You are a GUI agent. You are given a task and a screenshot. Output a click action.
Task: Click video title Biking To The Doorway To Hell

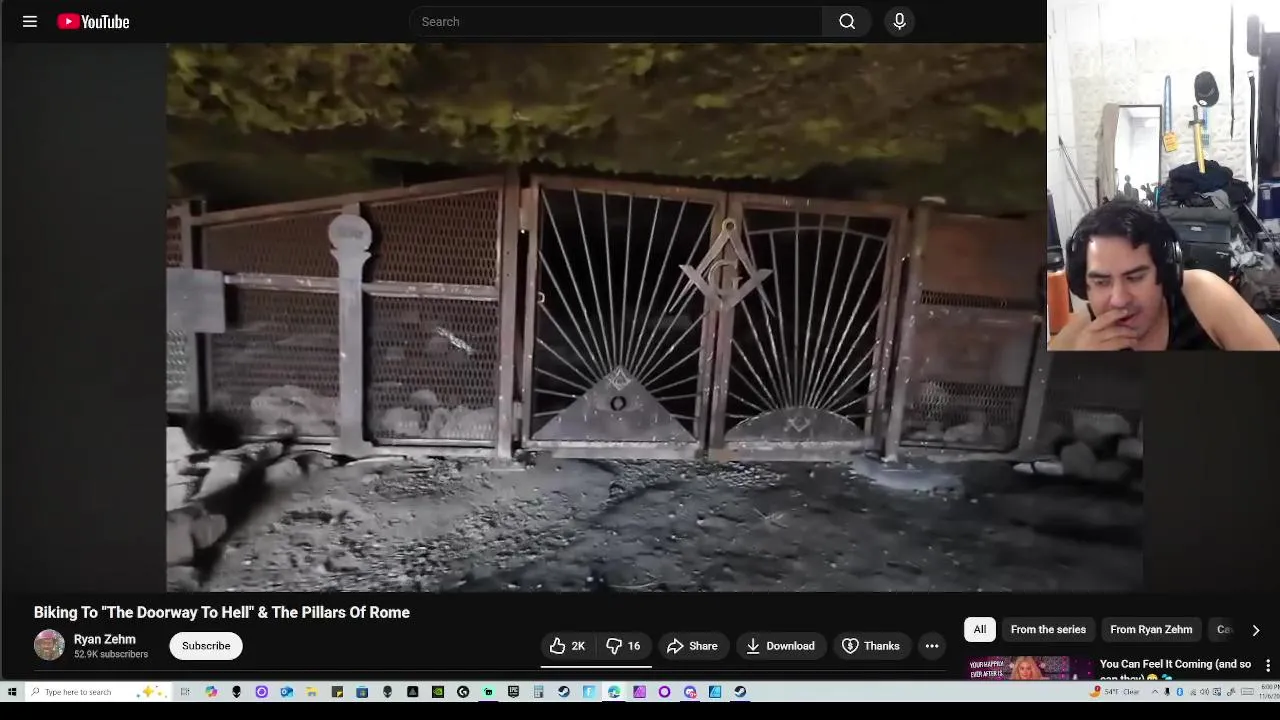pos(222,612)
